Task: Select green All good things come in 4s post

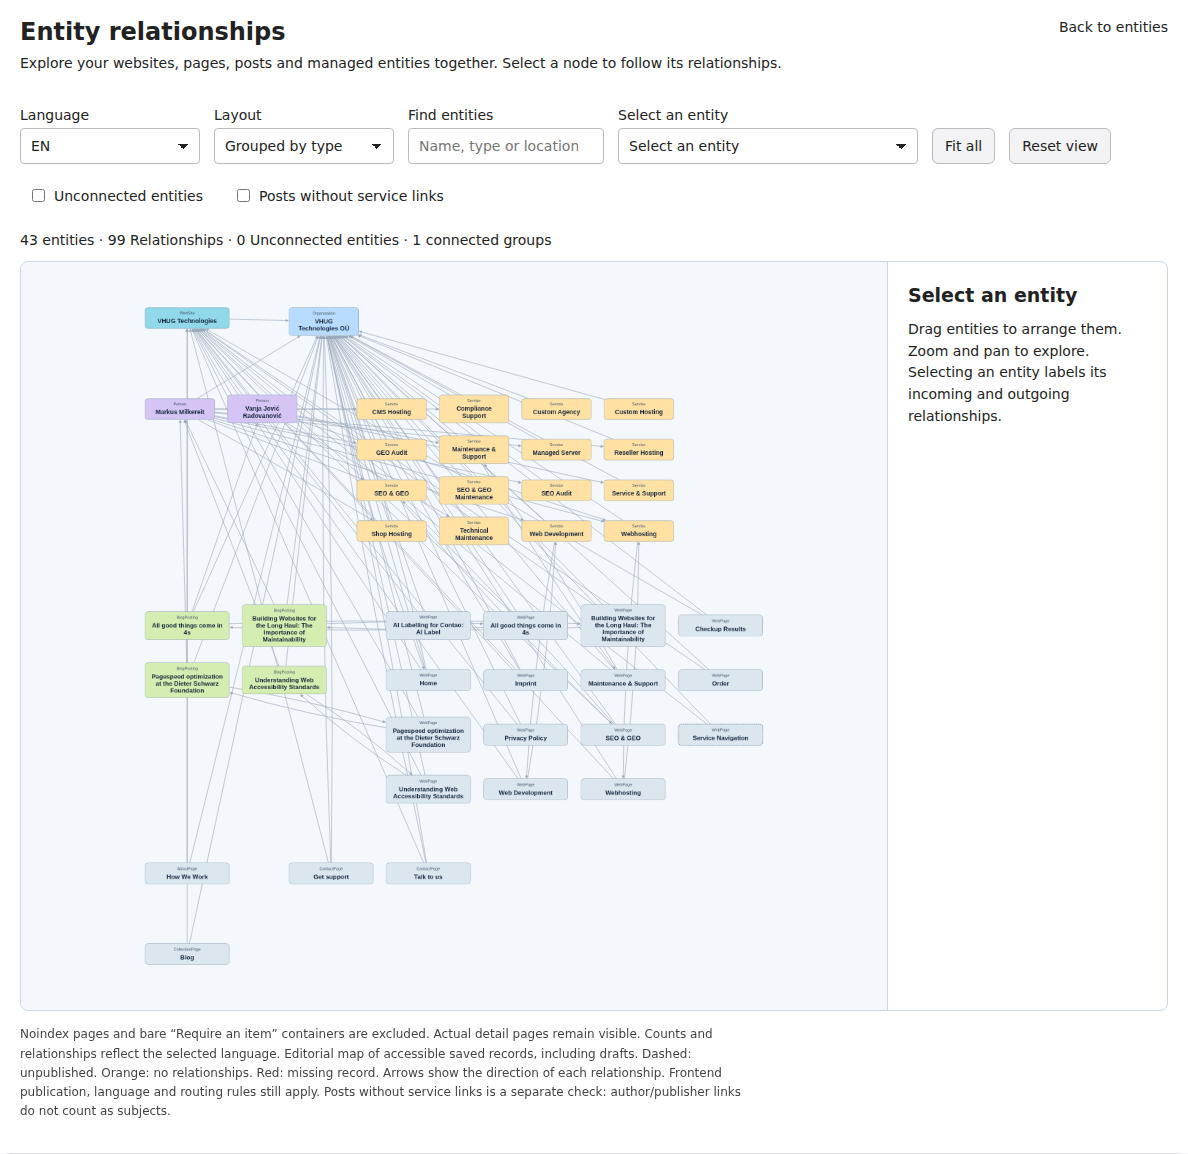Action: pyautogui.click(x=187, y=626)
